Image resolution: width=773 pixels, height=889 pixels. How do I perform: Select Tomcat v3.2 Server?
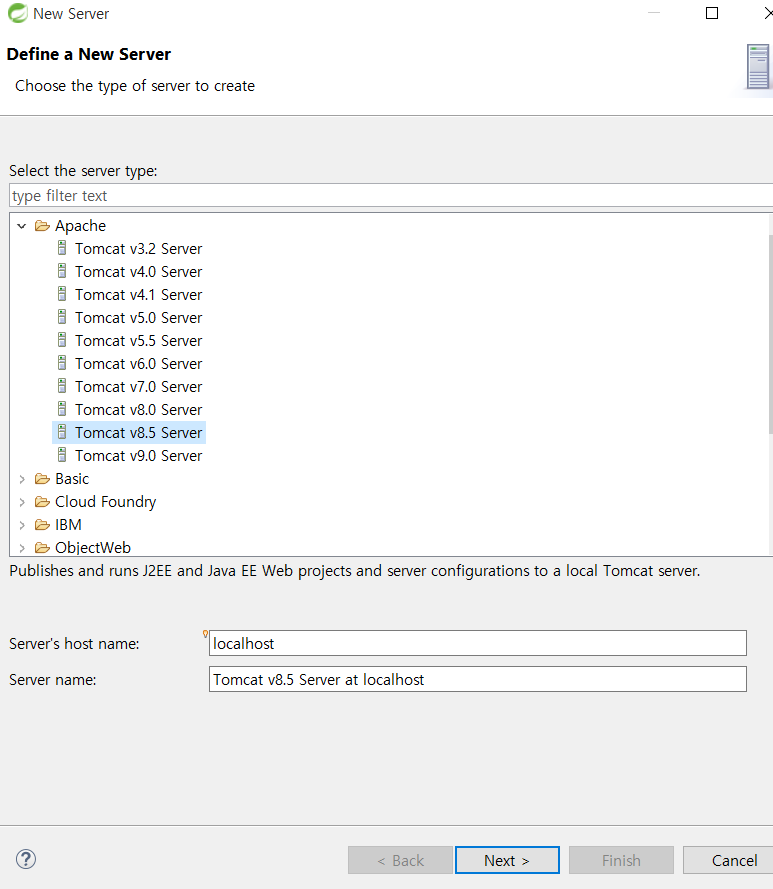point(138,249)
